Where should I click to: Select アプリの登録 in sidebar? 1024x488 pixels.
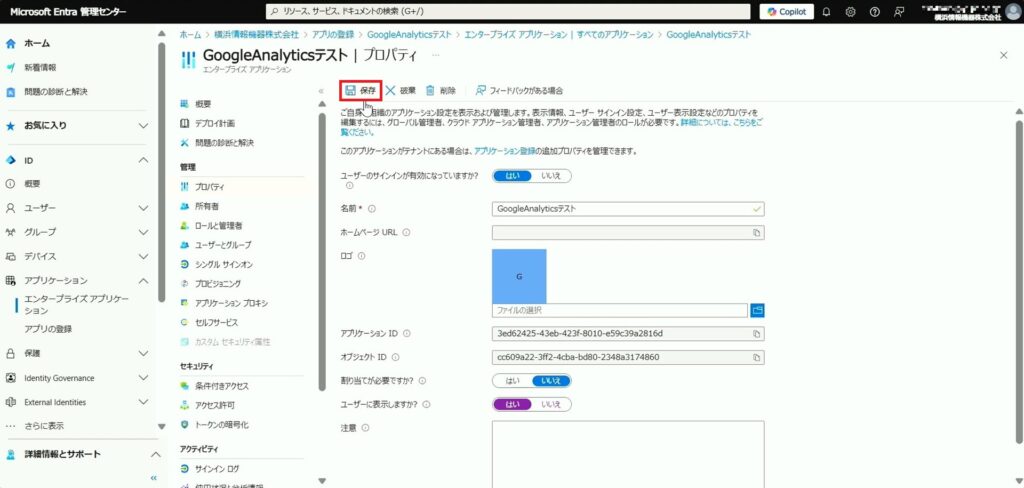tap(48, 329)
